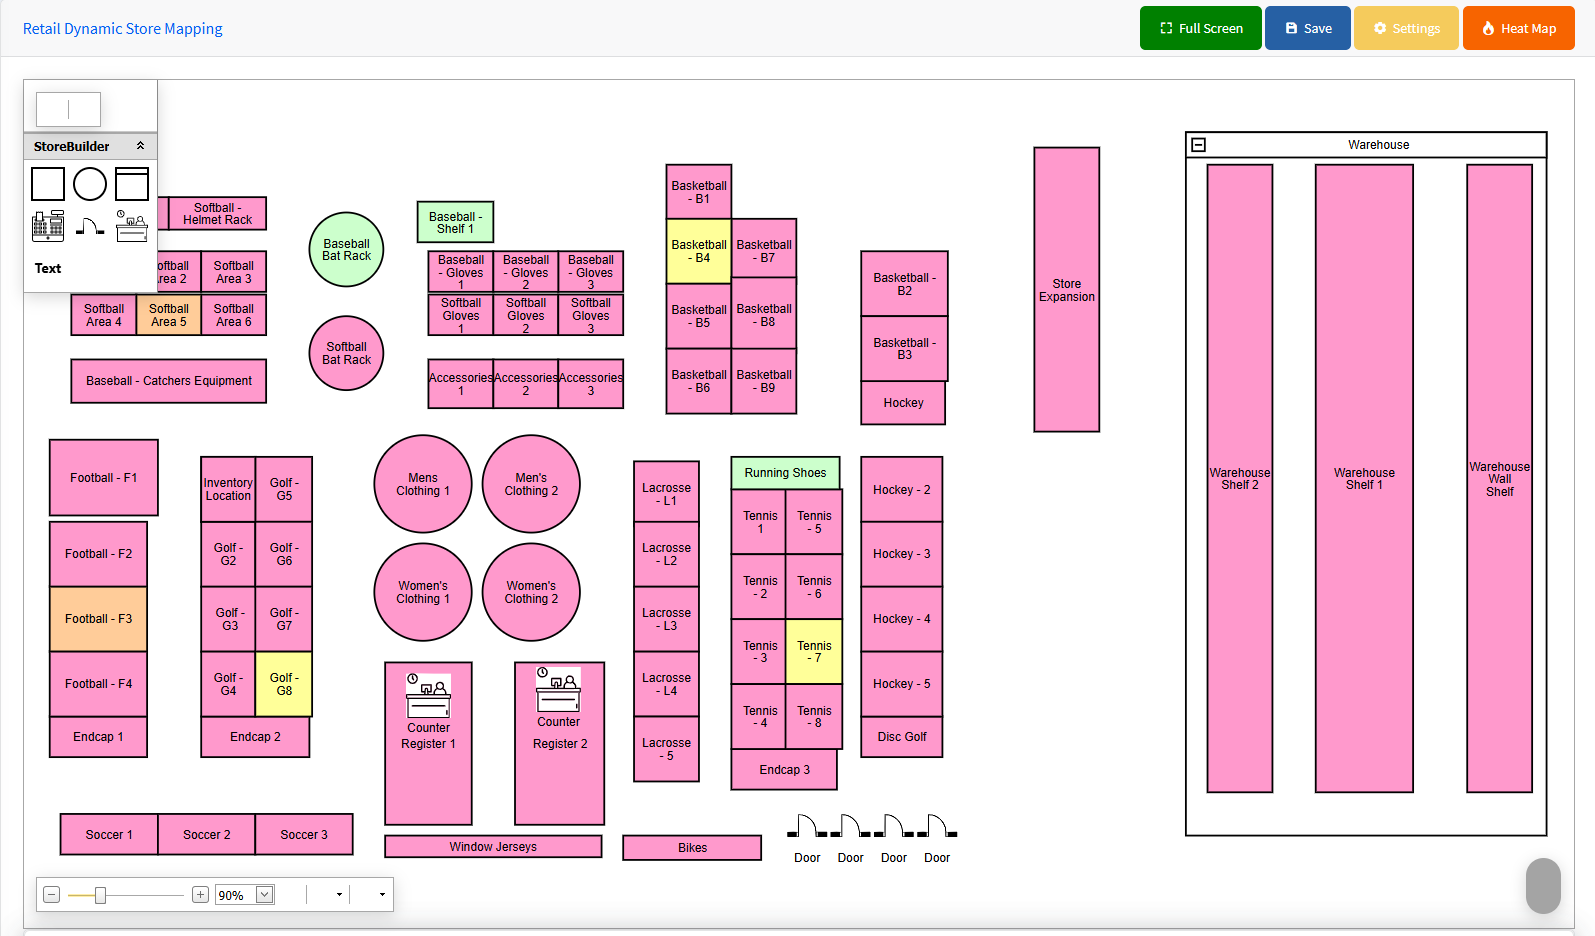Image resolution: width=1595 pixels, height=936 pixels.
Task: Select the Counter Register 2 icon
Action: [558, 690]
